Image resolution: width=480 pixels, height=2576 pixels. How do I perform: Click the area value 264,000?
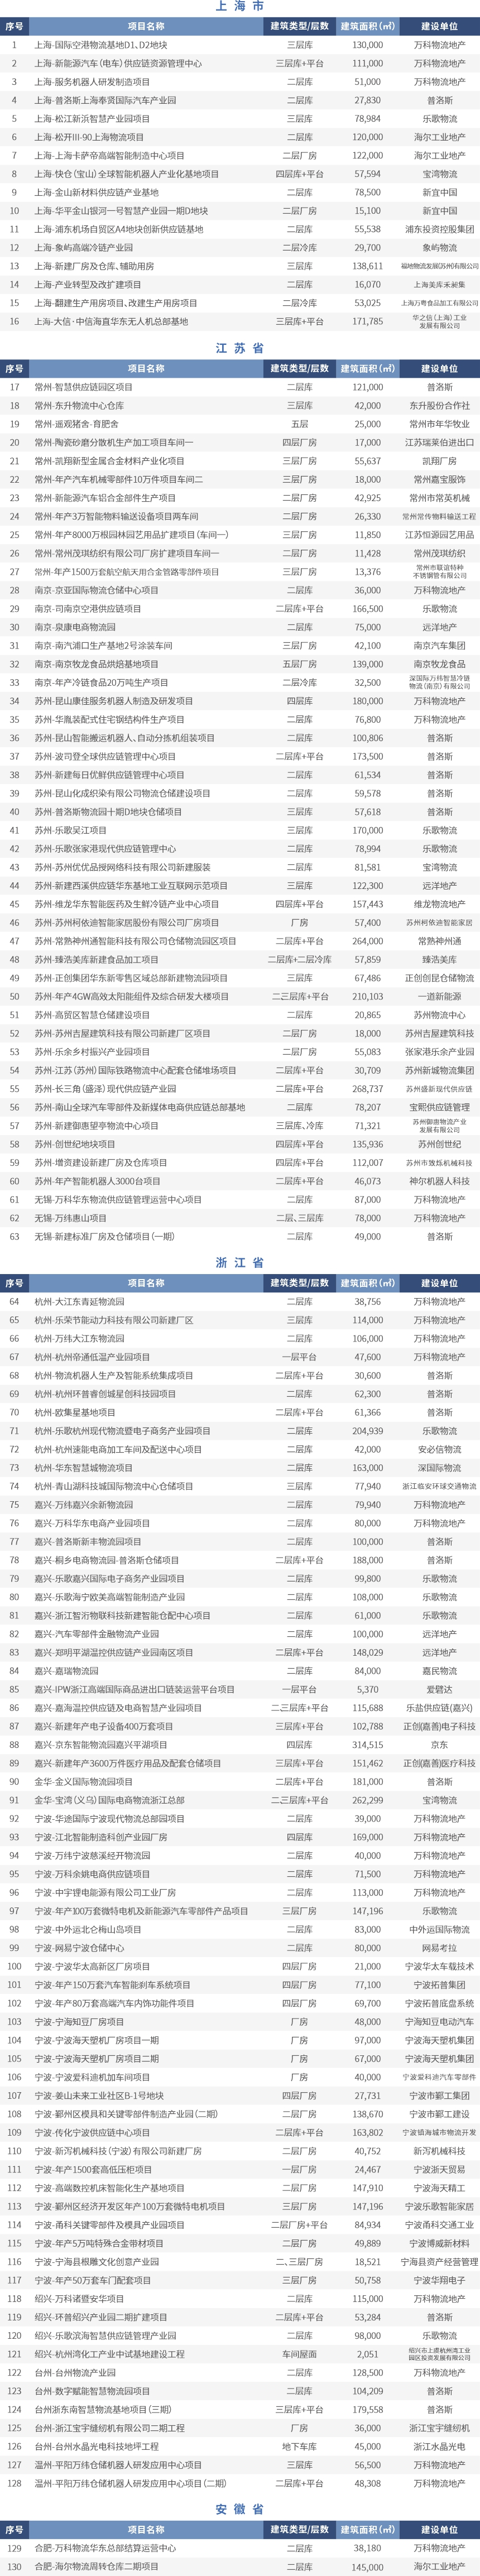(x=367, y=941)
